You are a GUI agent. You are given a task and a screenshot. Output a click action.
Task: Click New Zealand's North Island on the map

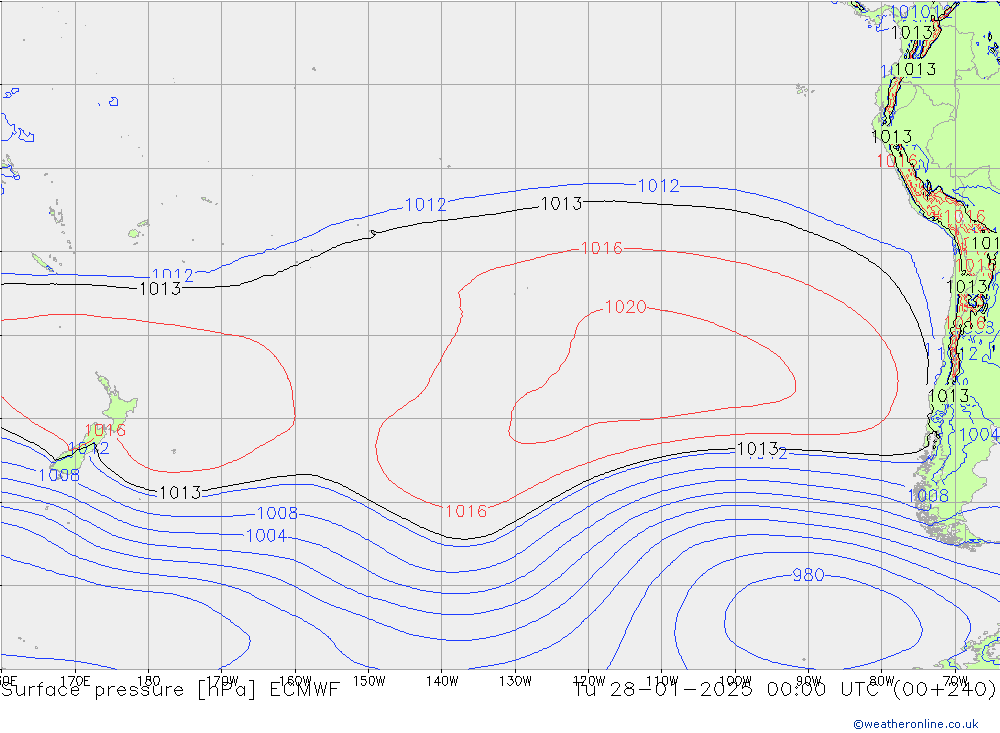coord(120,405)
